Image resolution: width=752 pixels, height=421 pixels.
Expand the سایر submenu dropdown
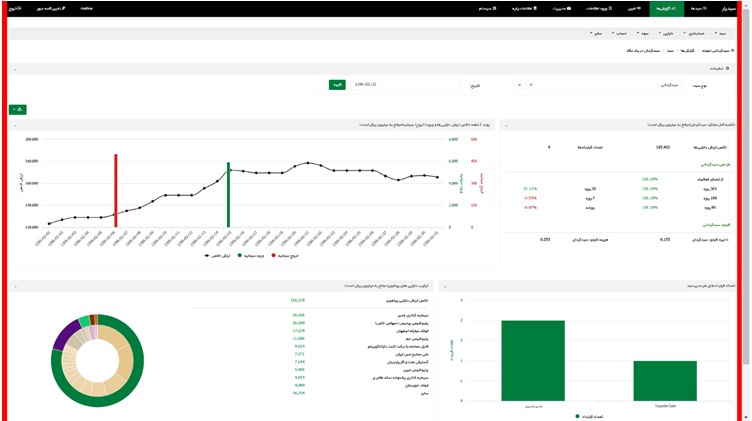(x=596, y=34)
